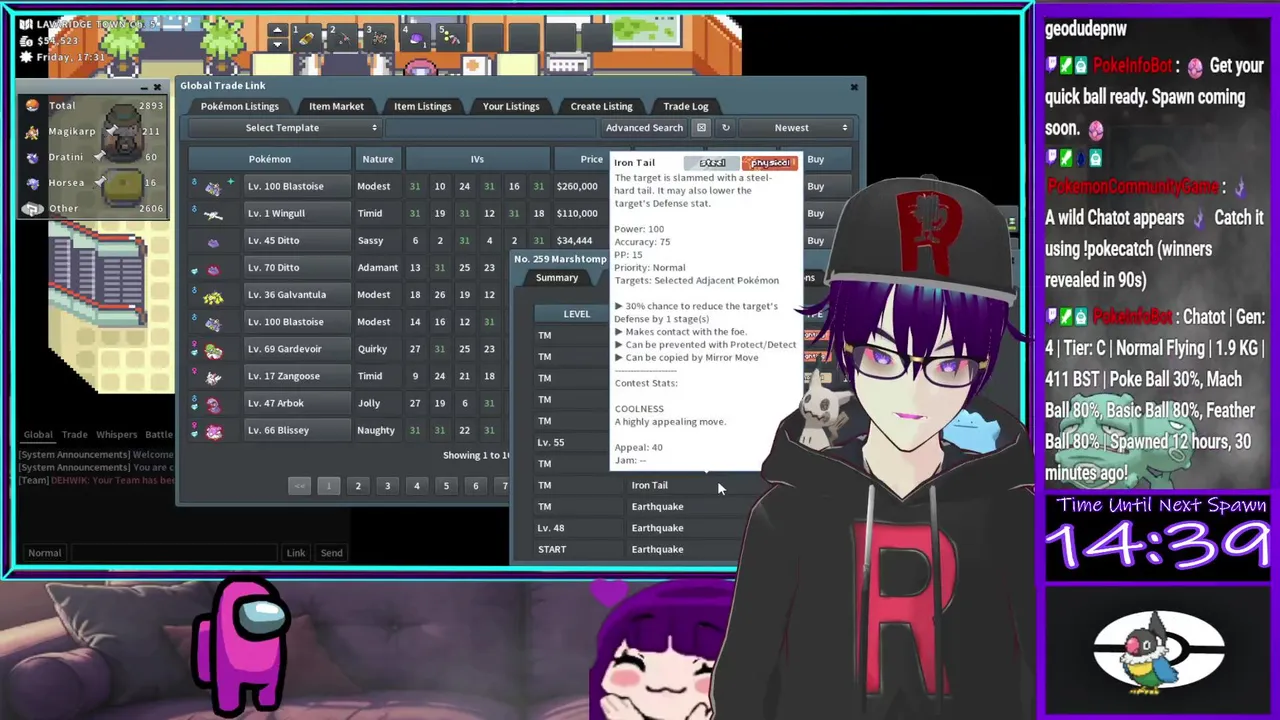Viewport: 1280px width, 720px height.
Task: Select hotbar slot 5 item
Action: (451, 37)
